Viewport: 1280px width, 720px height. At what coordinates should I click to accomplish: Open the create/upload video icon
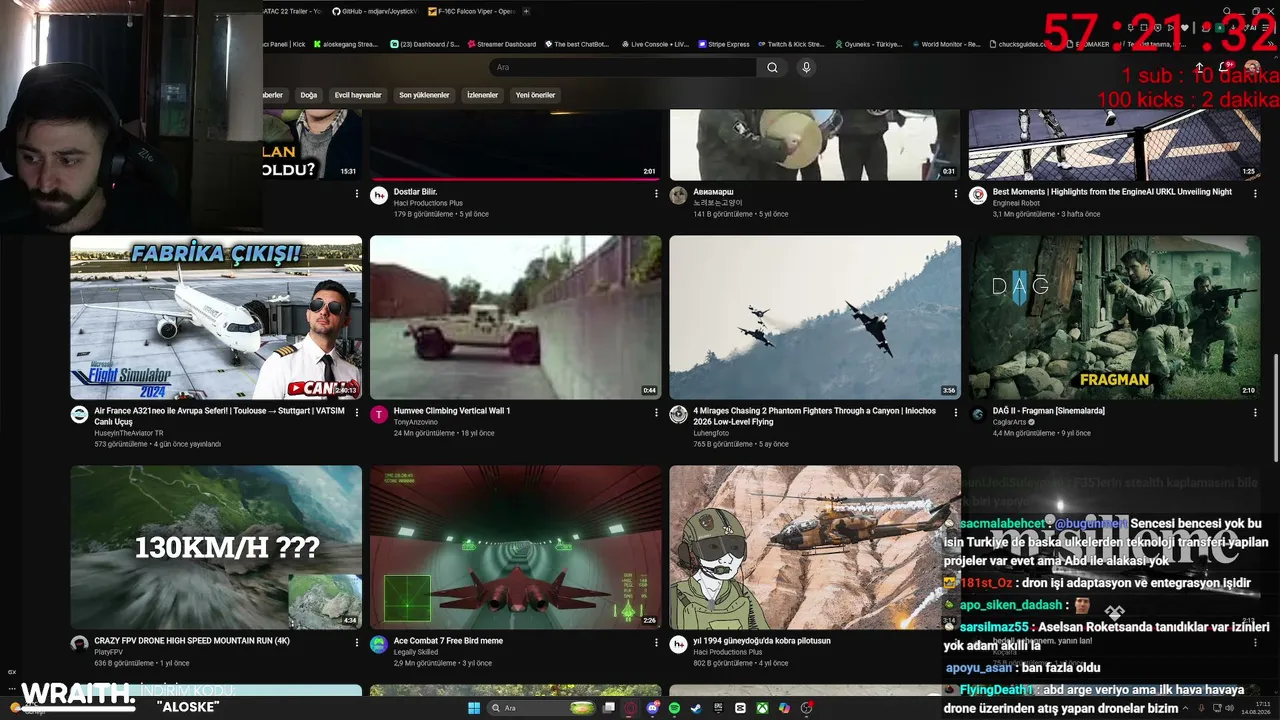coord(1200,68)
